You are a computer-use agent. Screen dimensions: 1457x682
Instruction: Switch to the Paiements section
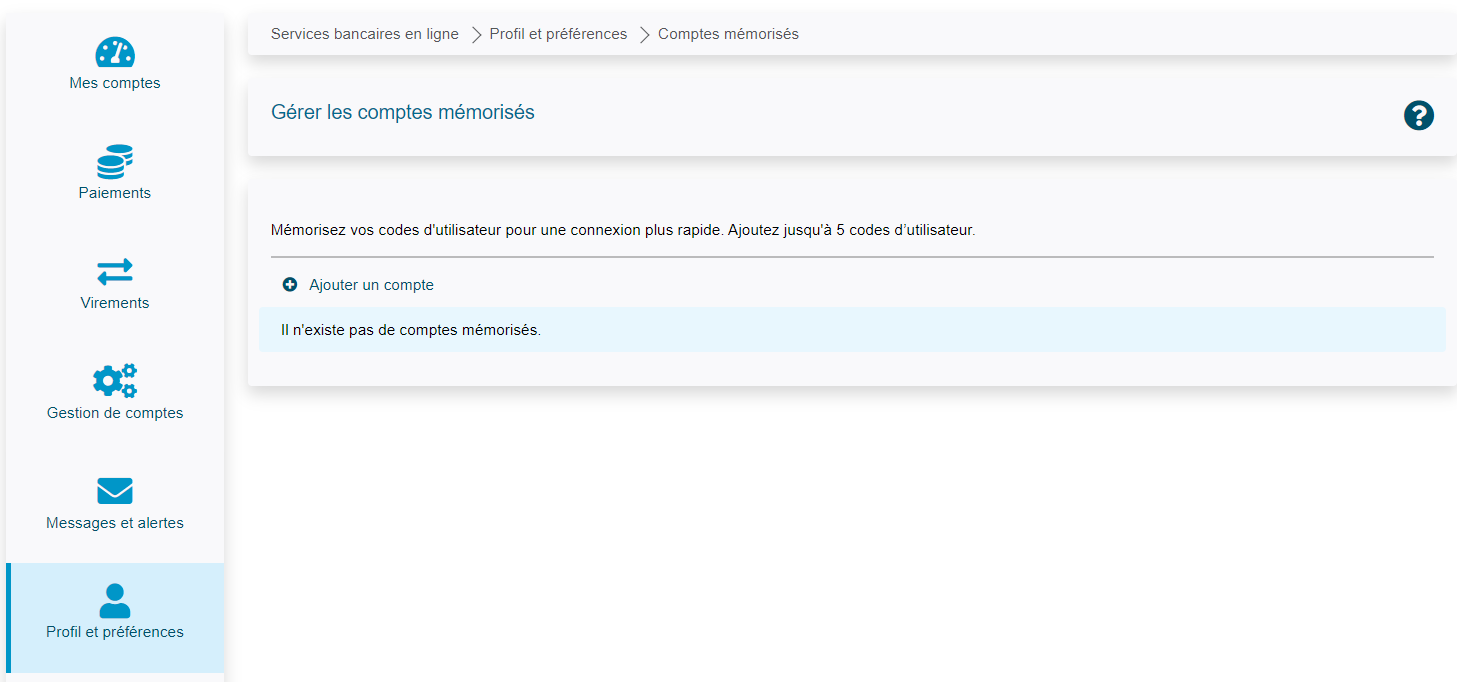[114, 192]
